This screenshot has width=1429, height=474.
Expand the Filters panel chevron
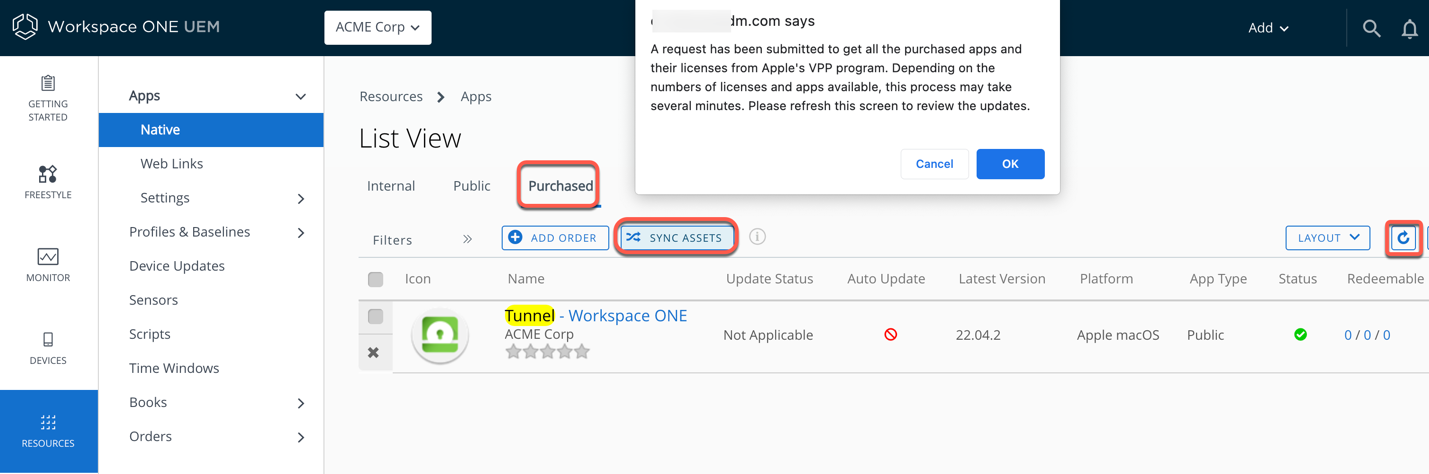tap(467, 240)
